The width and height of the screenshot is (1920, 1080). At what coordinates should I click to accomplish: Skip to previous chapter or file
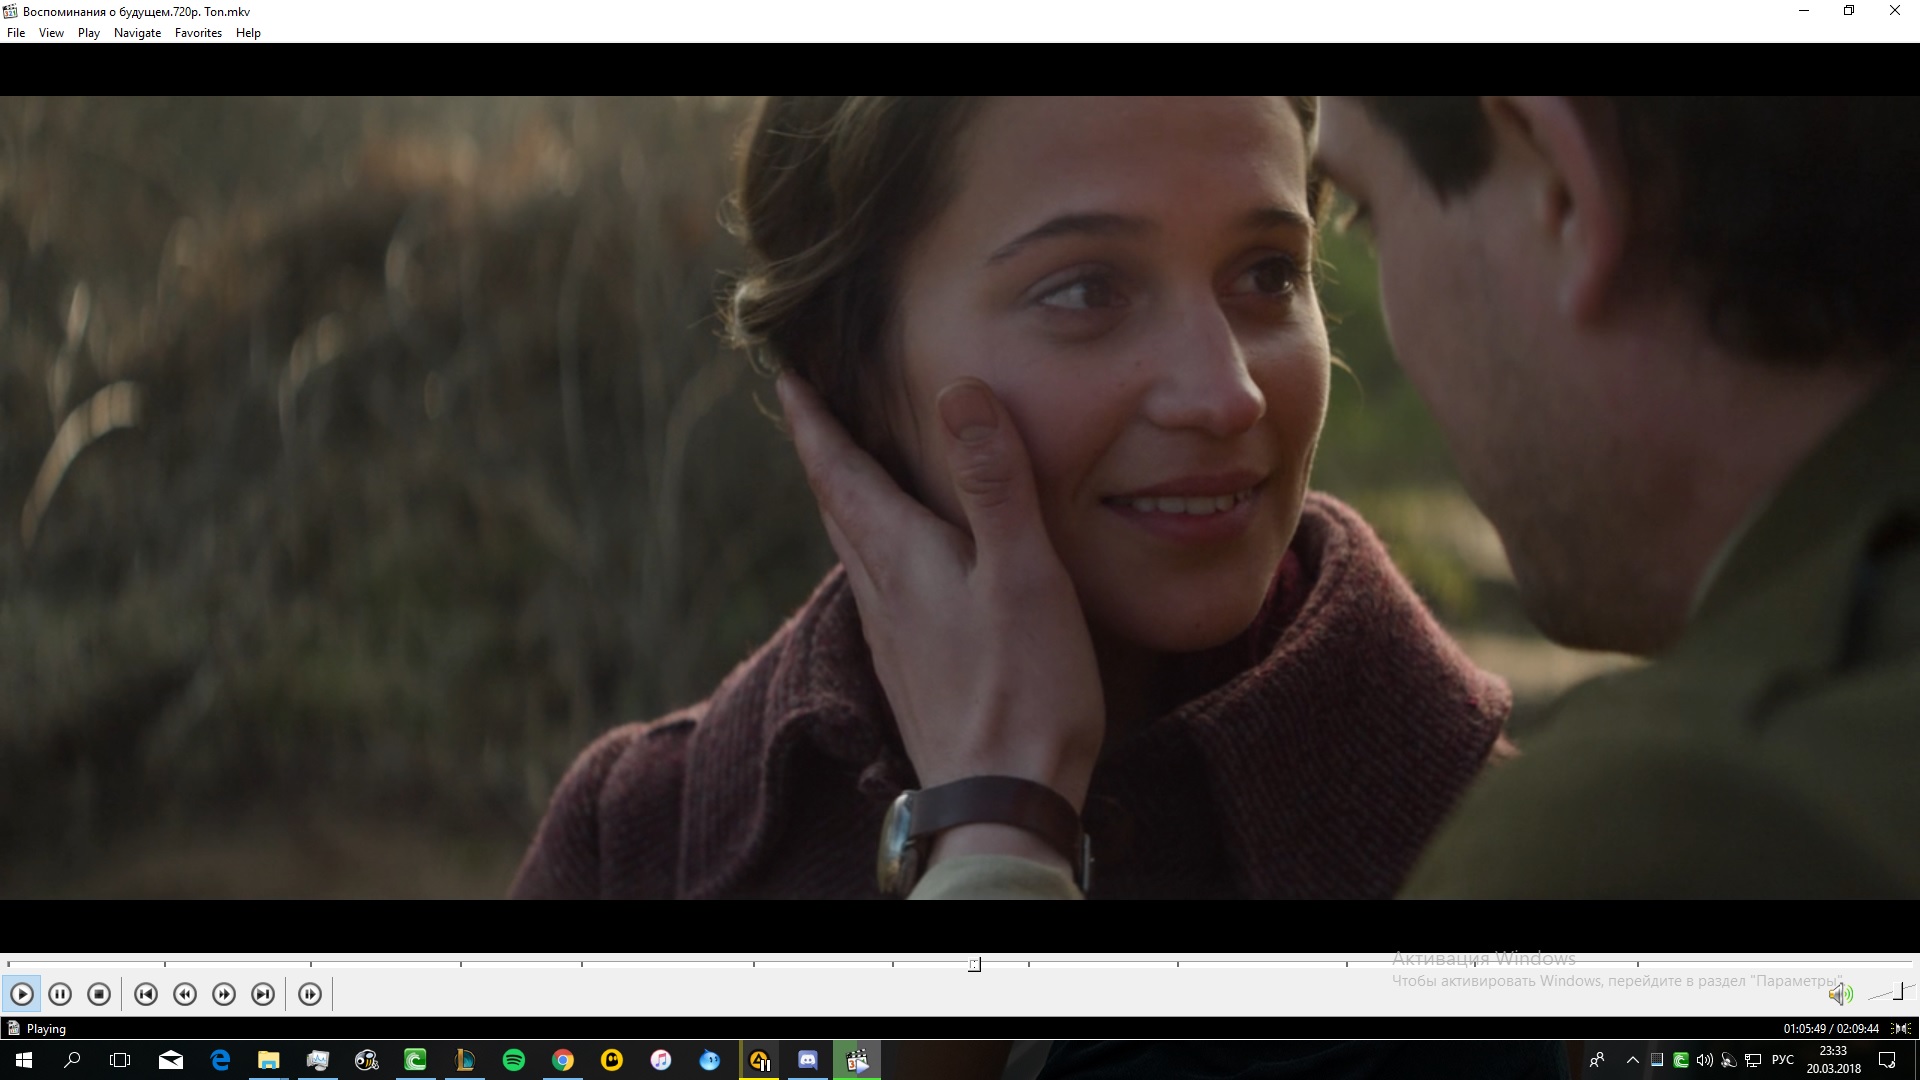point(146,994)
